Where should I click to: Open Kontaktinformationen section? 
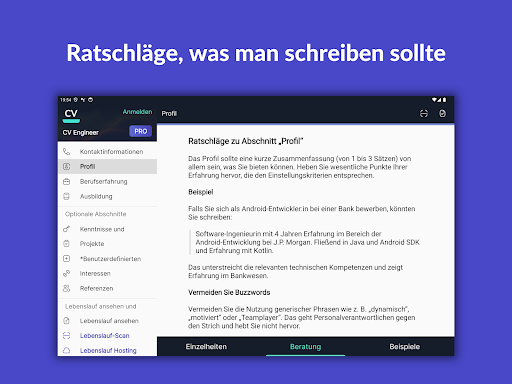click(107, 152)
